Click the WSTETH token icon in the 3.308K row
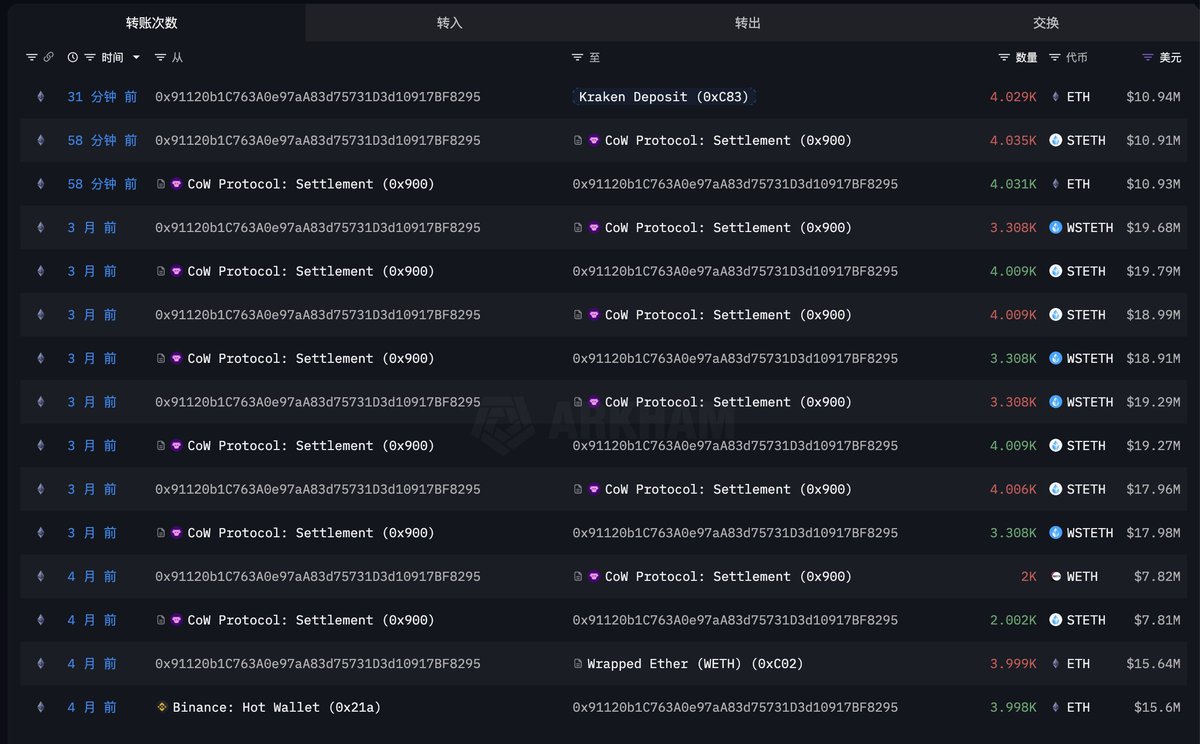Screen dimensions: 1200x744 (x=1055, y=227)
